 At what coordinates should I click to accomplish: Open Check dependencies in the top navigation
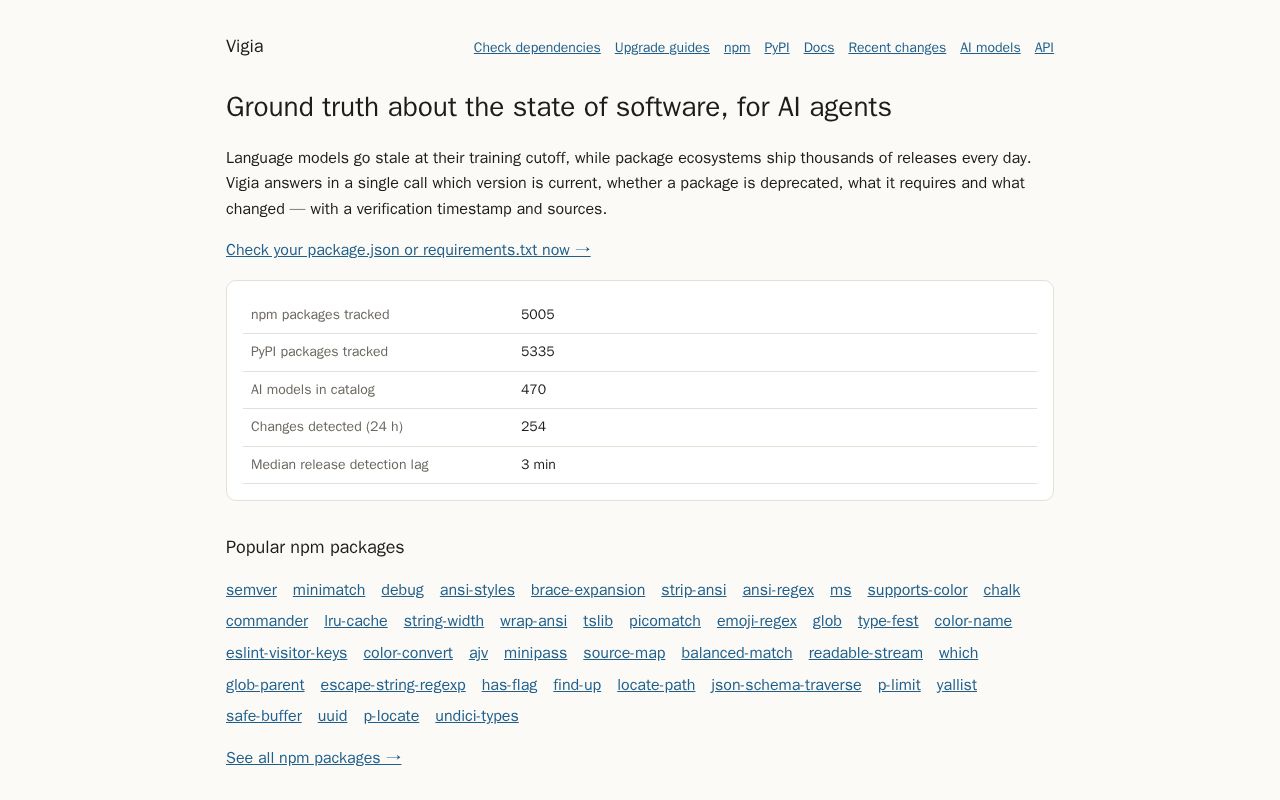click(537, 48)
